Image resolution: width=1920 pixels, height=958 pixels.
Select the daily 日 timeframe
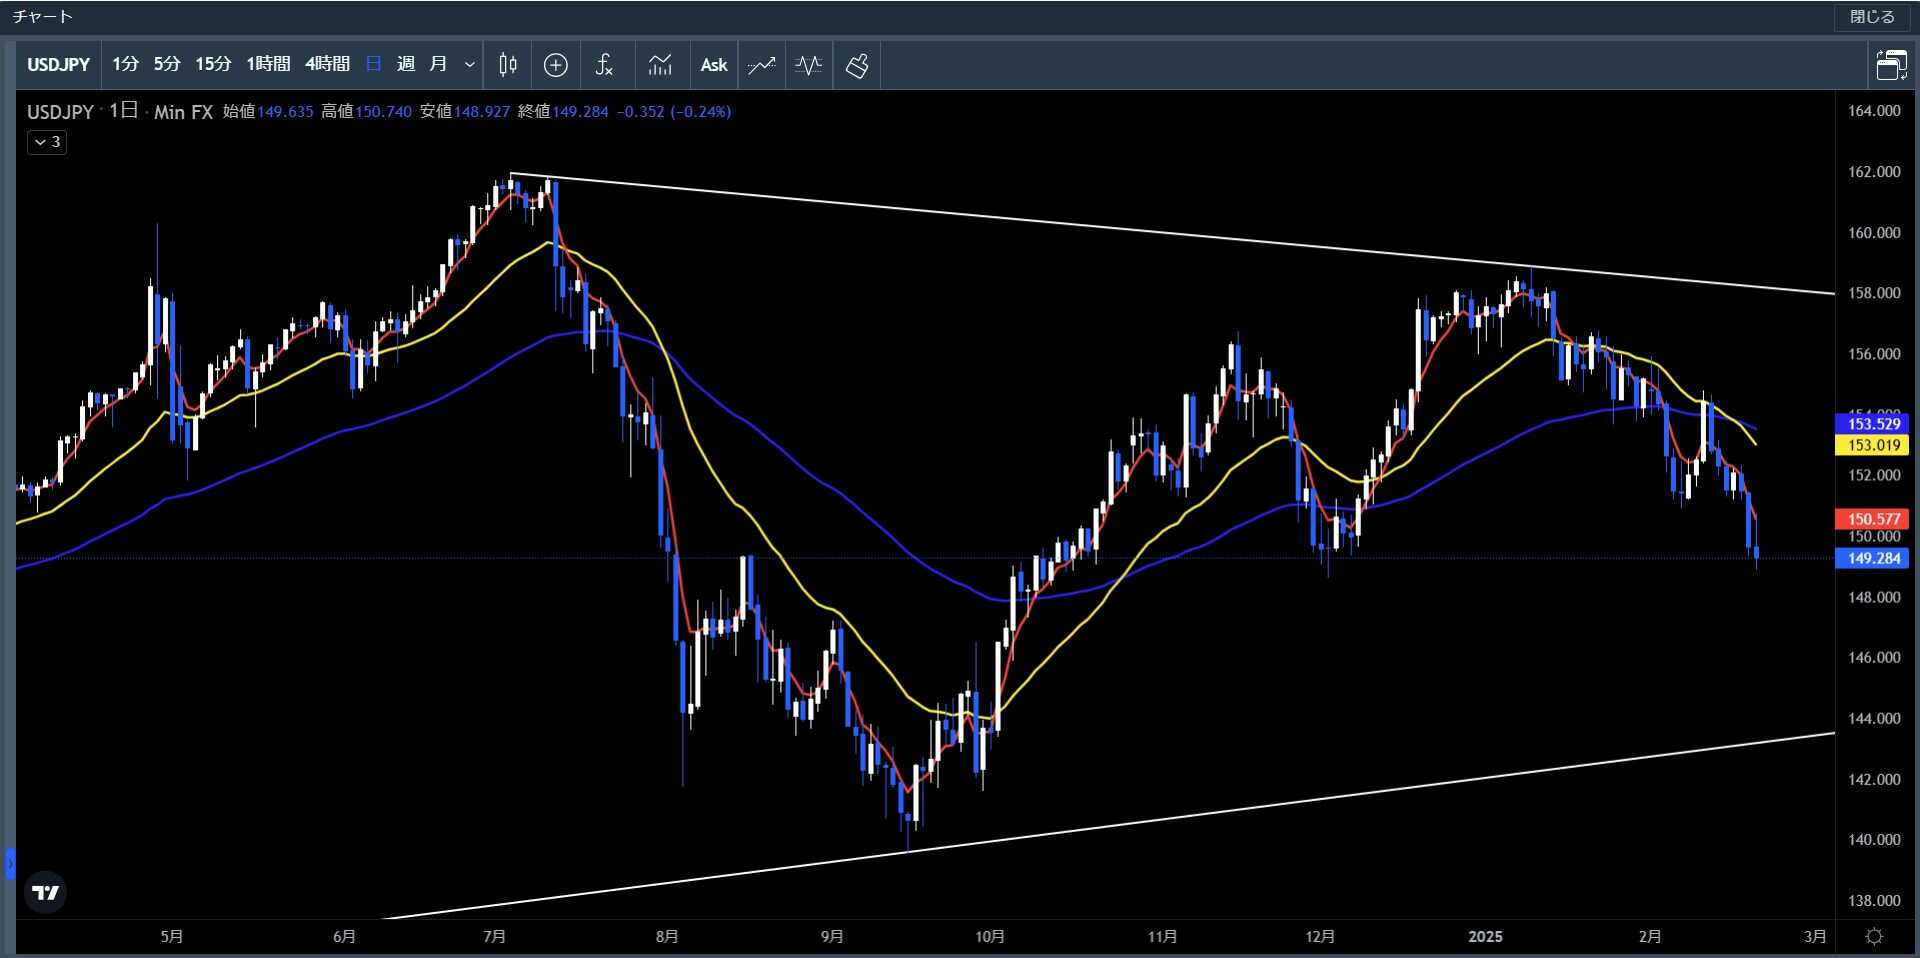374,65
